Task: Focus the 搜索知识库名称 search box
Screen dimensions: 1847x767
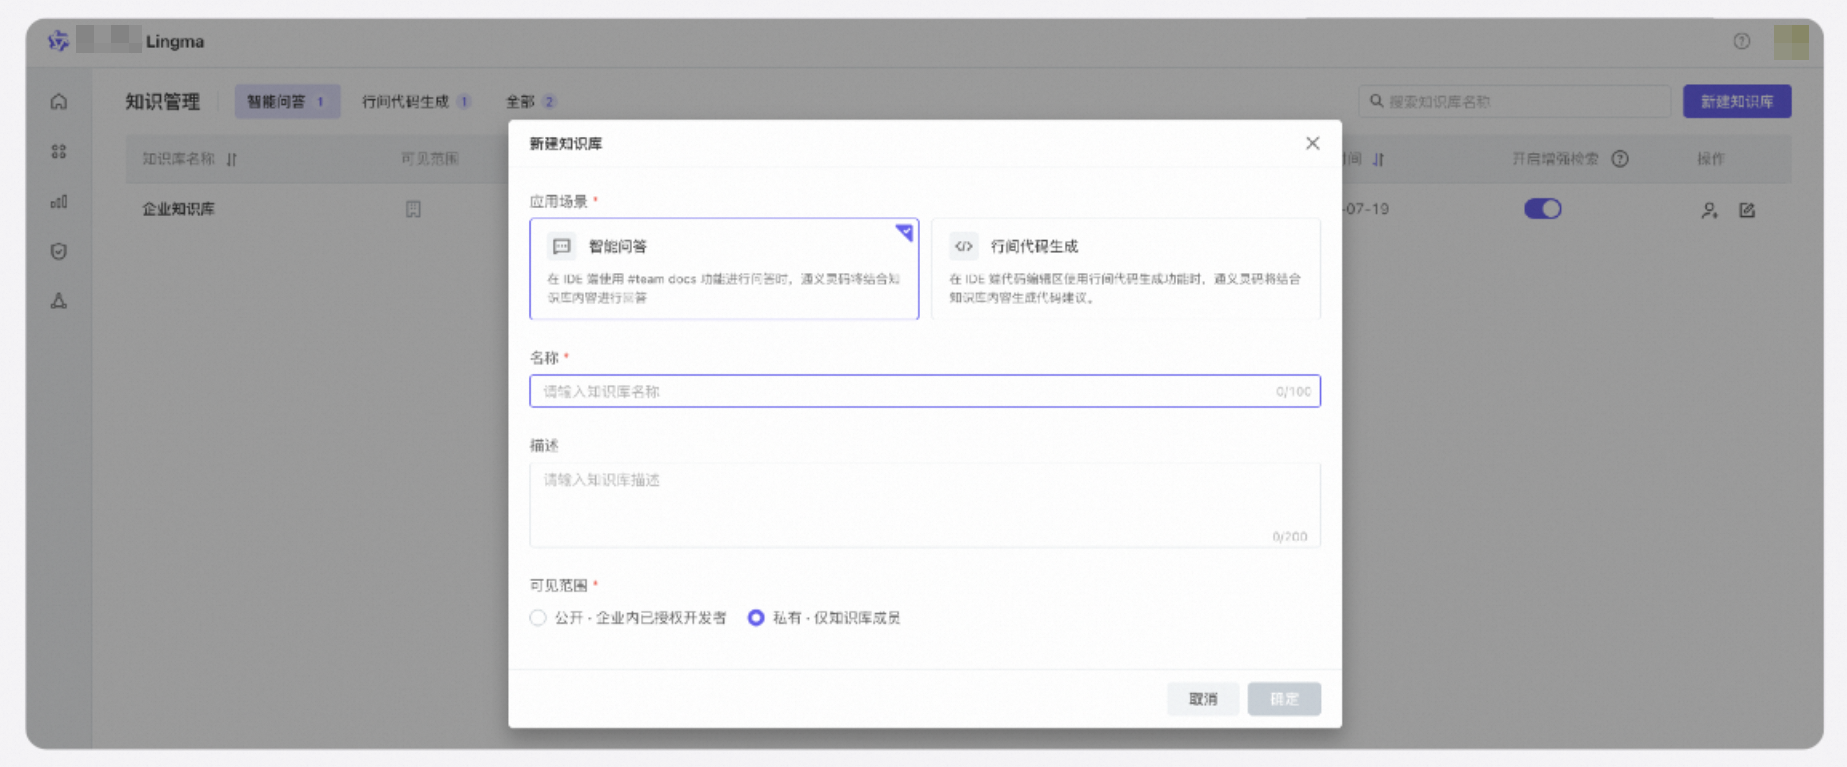Action: click(x=1514, y=101)
